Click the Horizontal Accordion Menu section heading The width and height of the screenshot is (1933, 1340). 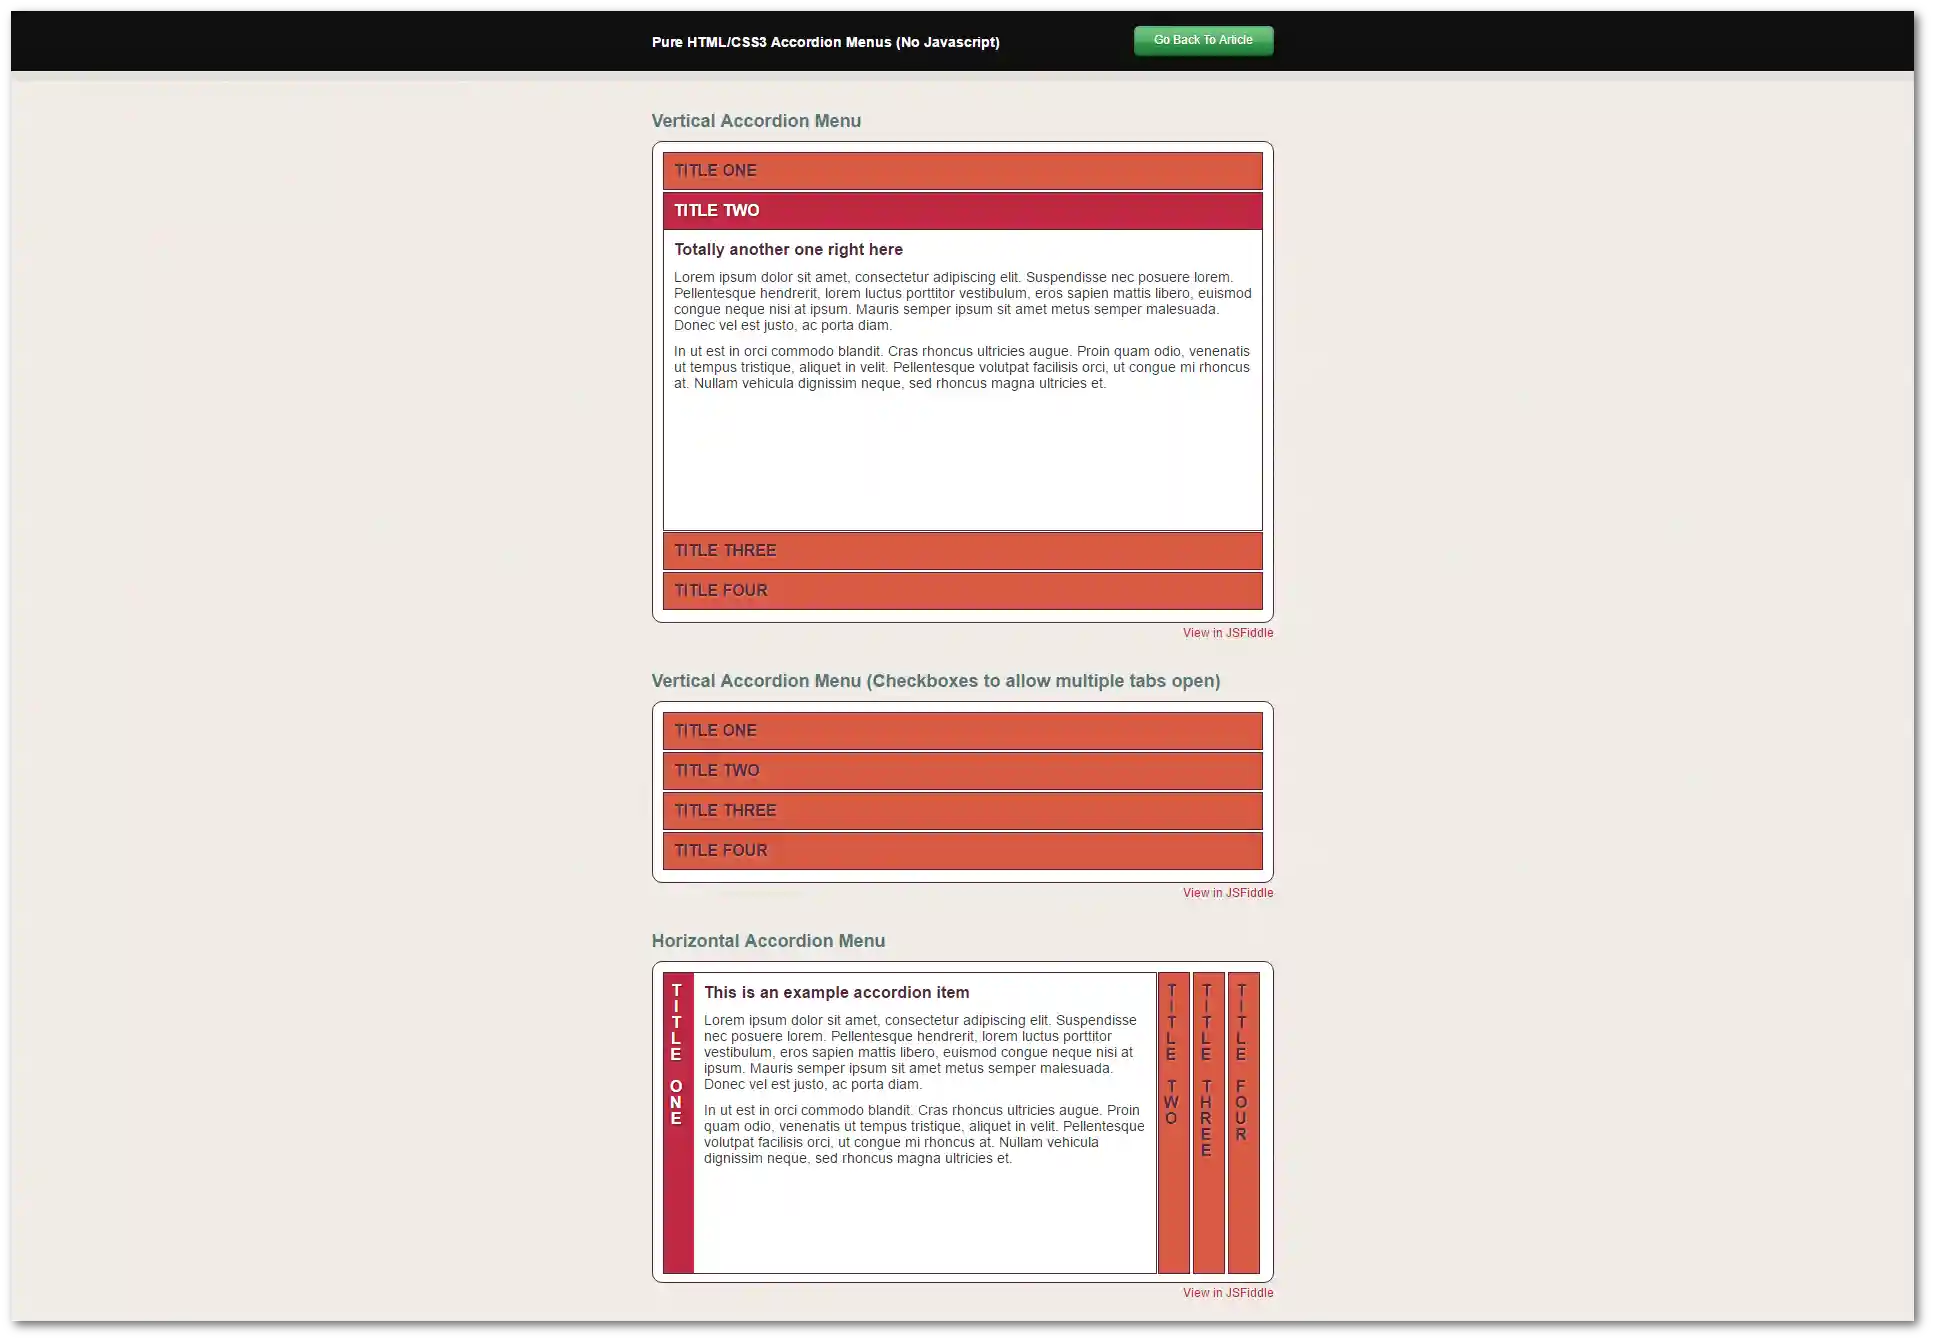tap(768, 941)
